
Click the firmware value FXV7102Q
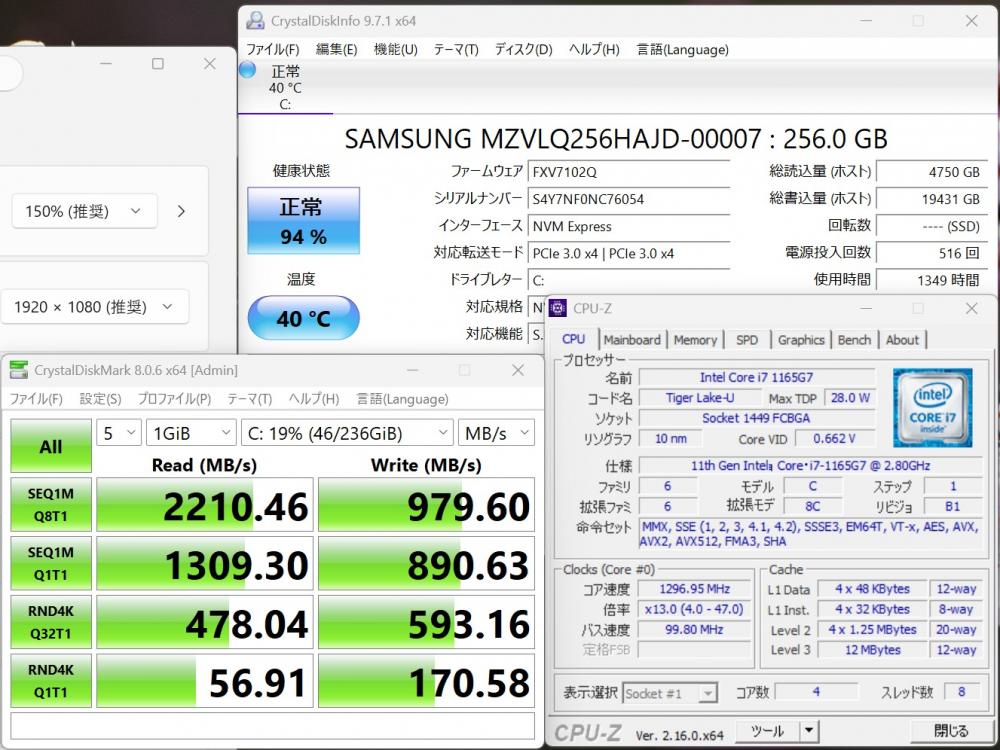(629, 172)
